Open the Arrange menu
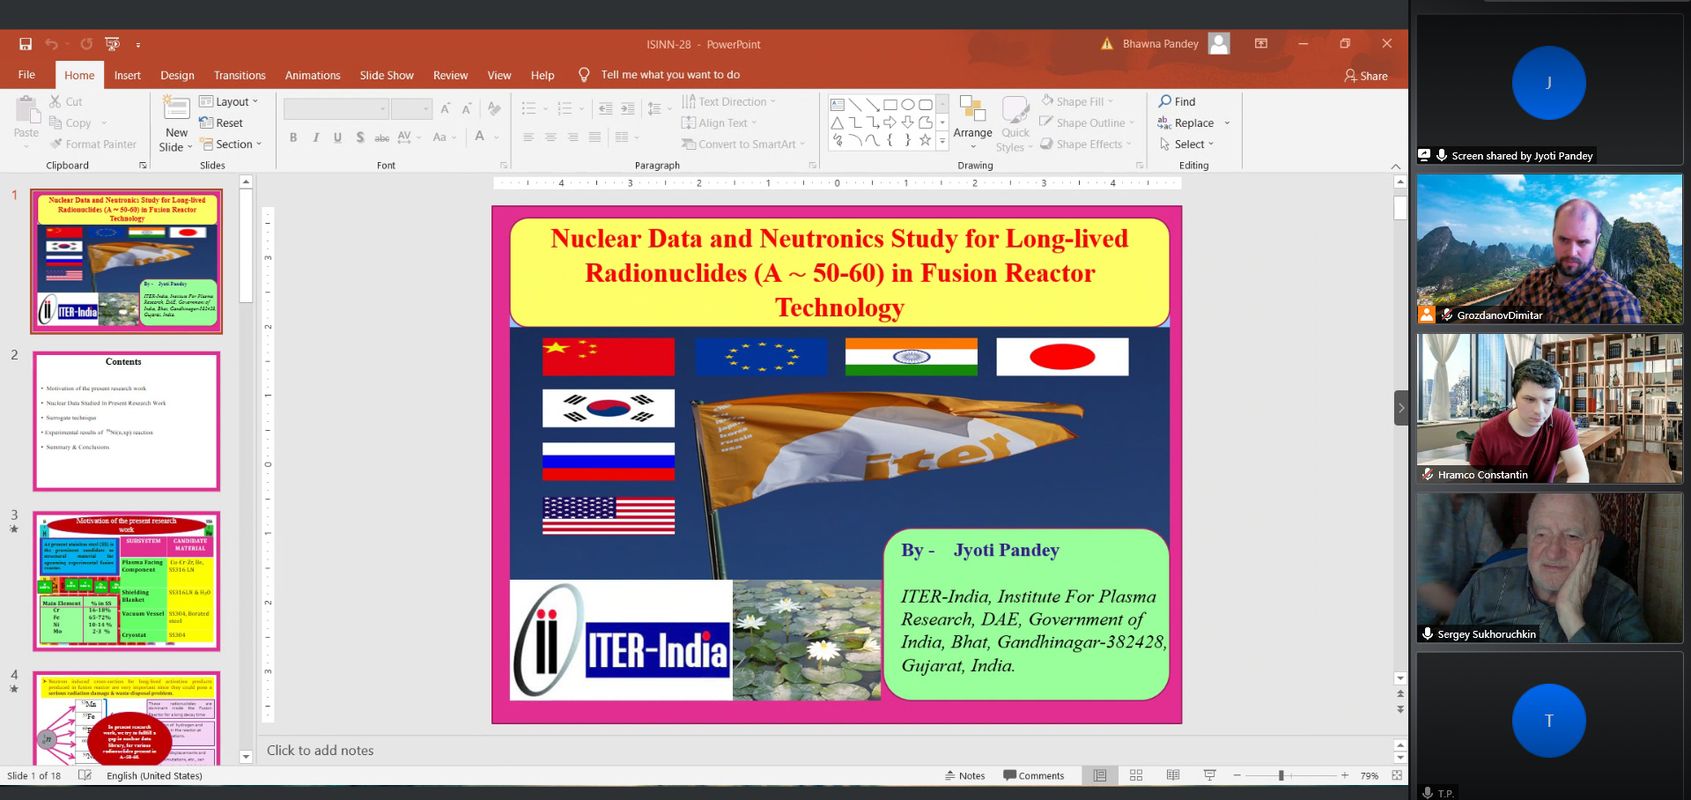This screenshot has height=800, width=1691. pos(972,121)
